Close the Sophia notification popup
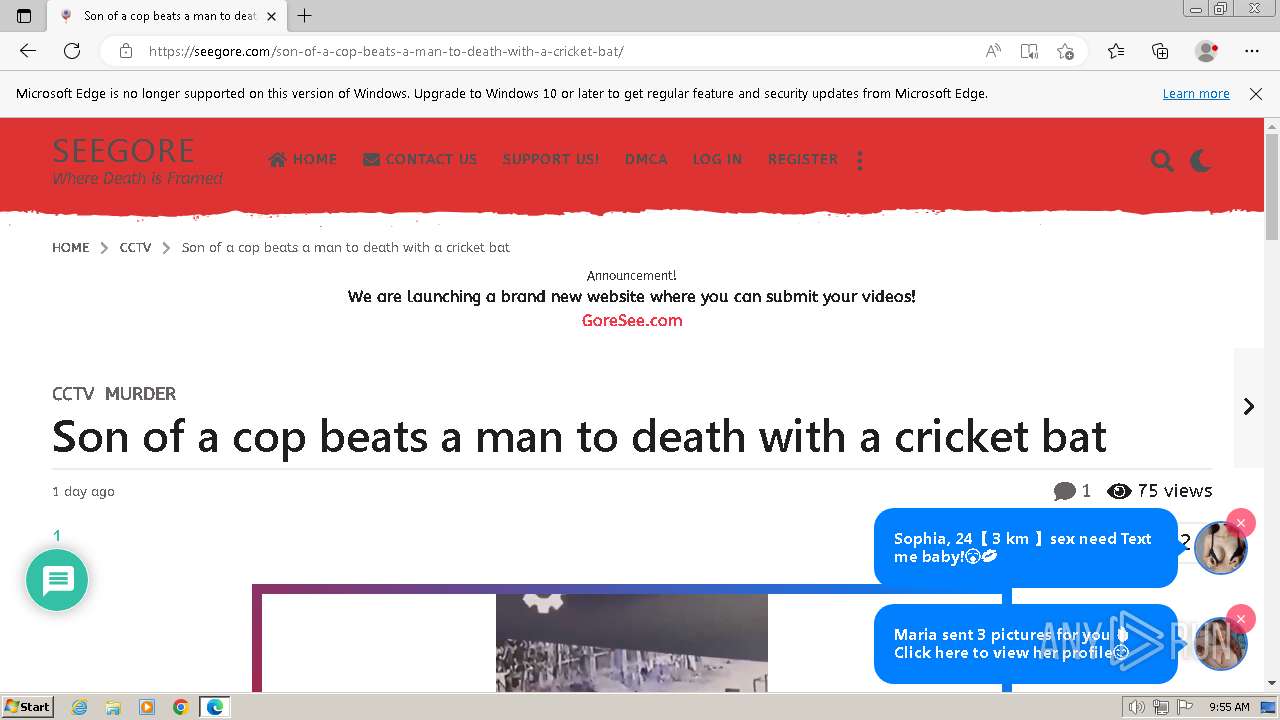This screenshot has width=1280, height=720. pos(1240,523)
